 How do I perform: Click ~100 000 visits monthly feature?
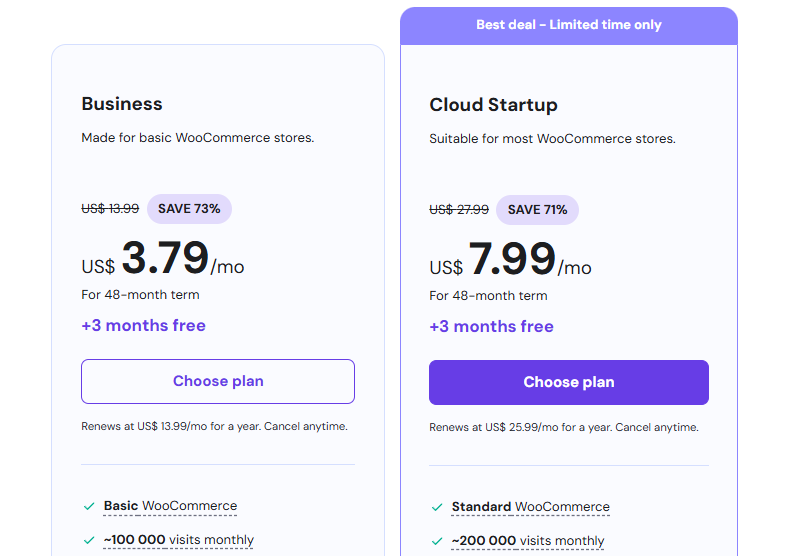178,540
